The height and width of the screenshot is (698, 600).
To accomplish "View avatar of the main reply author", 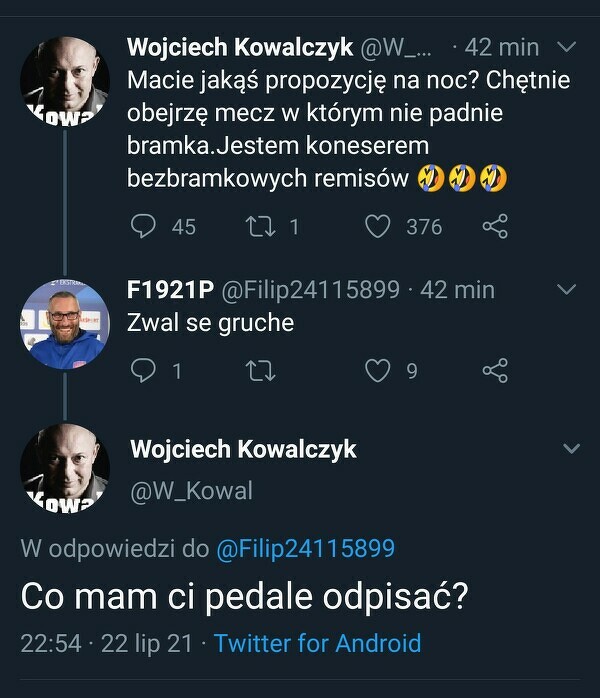I will 65,468.
